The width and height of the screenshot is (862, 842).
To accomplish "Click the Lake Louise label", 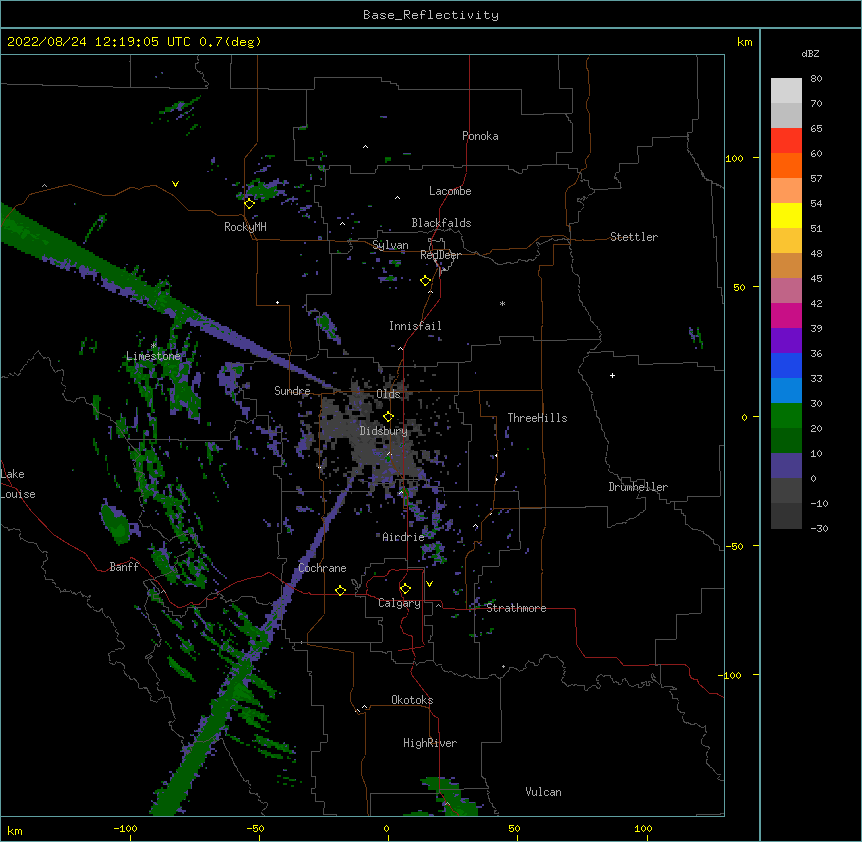I will tap(18, 484).
